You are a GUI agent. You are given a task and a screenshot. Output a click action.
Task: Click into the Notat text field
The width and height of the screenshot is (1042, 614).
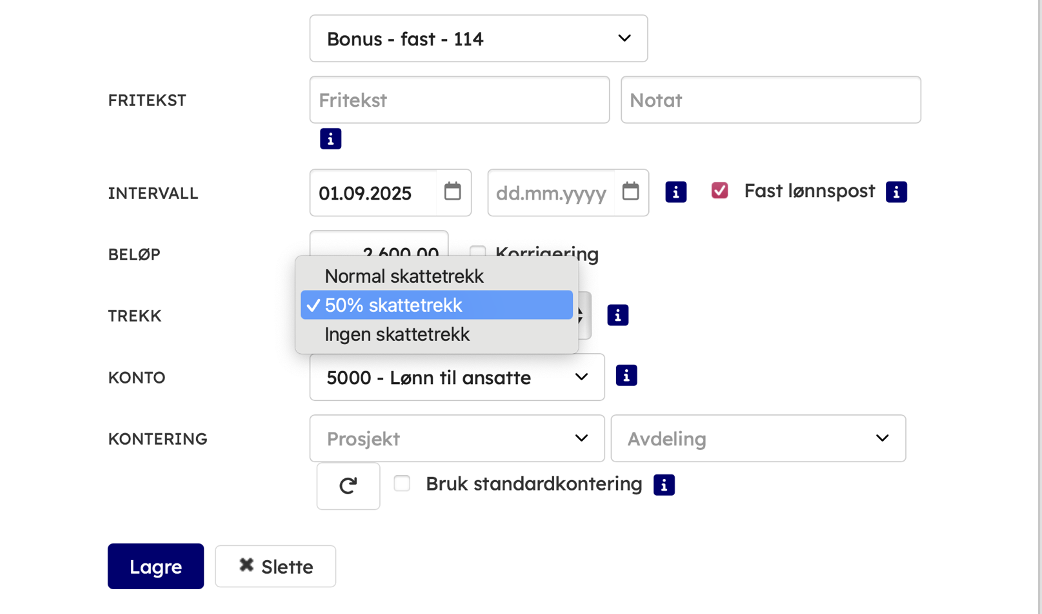(770, 100)
